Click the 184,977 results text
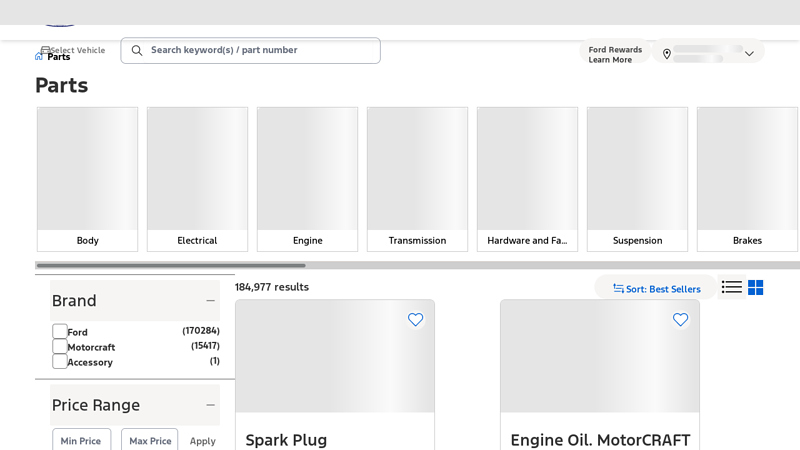This screenshot has width=800, height=450. tap(272, 287)
